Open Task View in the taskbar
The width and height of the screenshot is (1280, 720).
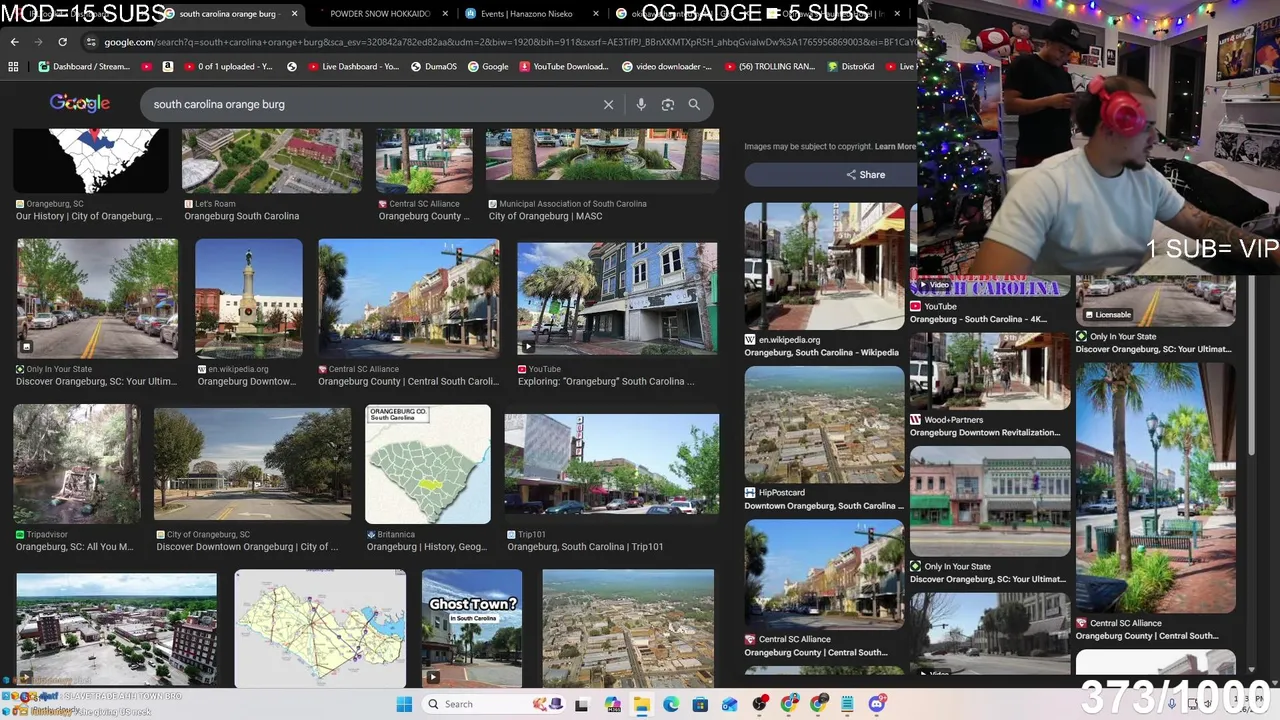(x=582, y=704)
